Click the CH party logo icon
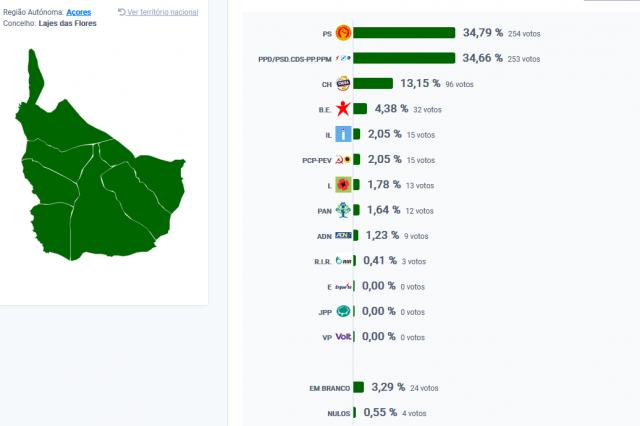Image resolution: width=640 pixels, height=426 pixels. (343, 84)
